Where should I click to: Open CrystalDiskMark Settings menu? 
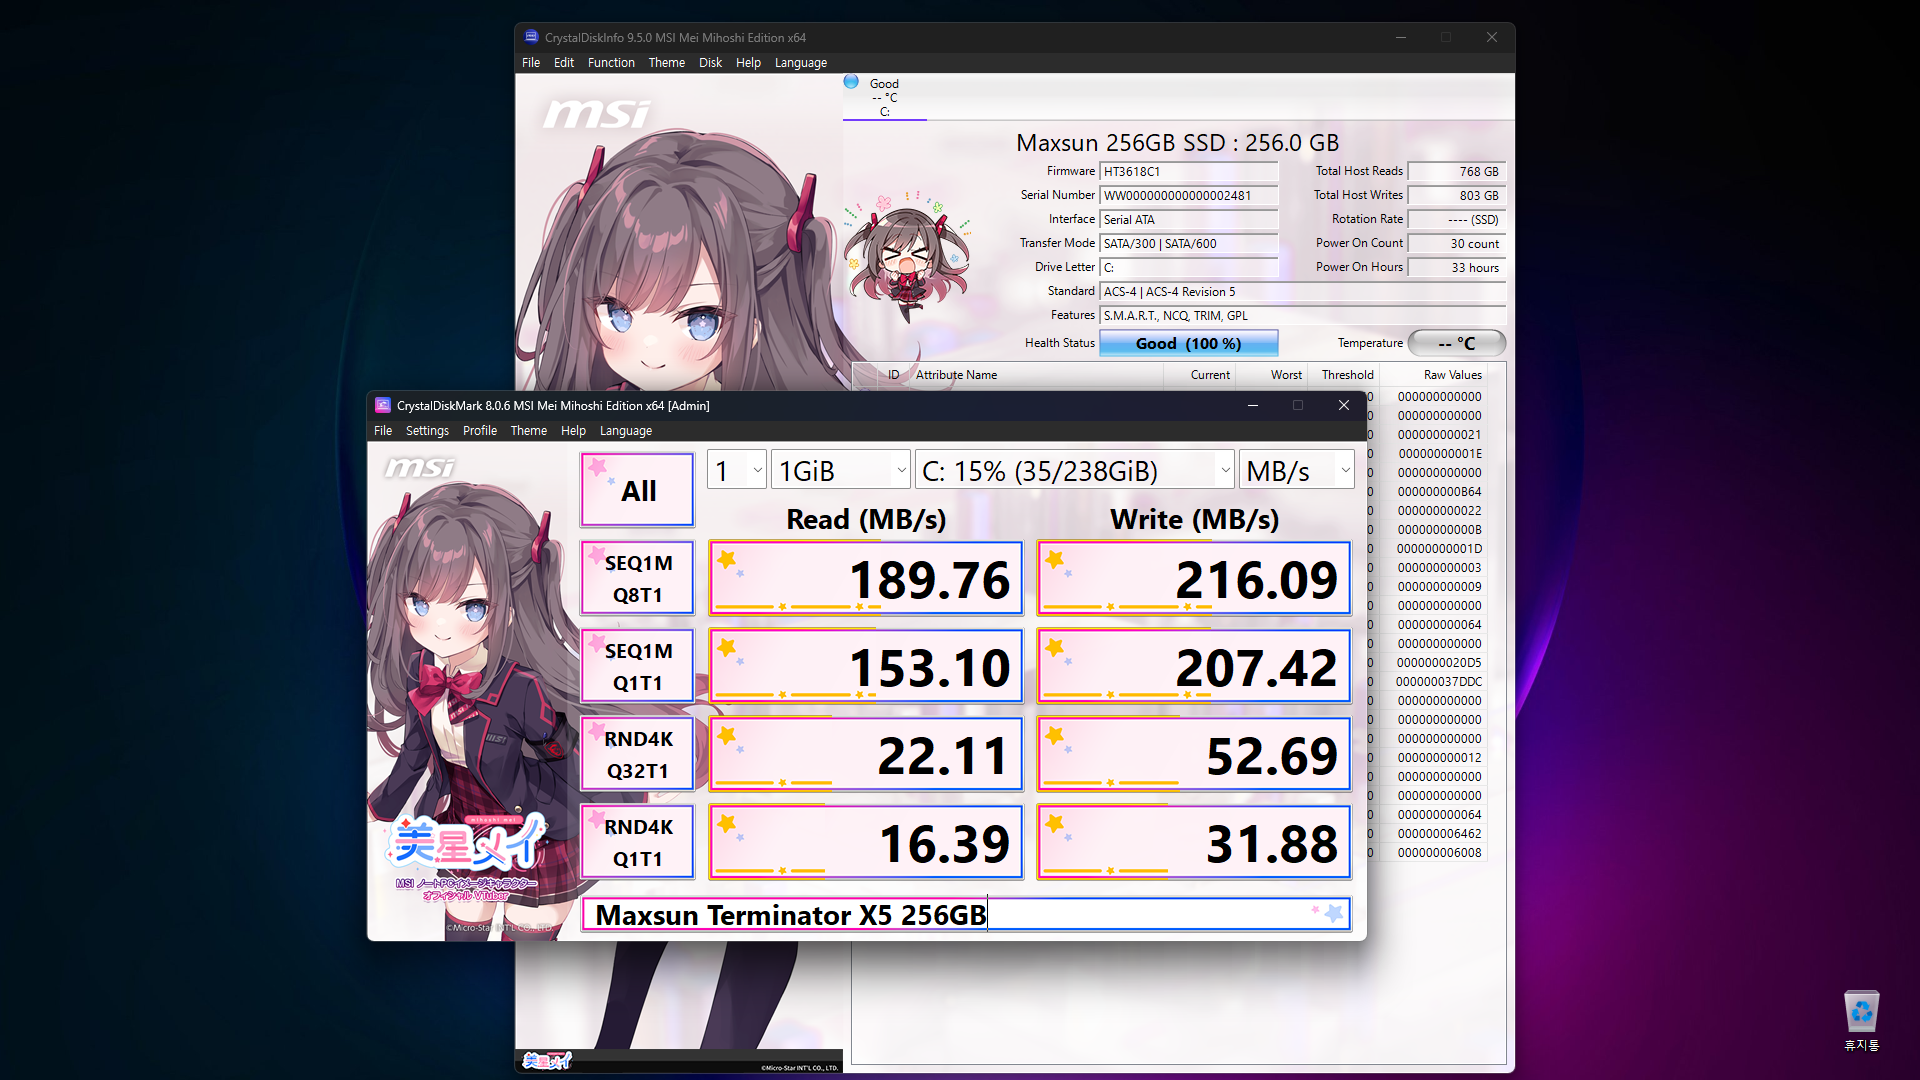point(427,431)
